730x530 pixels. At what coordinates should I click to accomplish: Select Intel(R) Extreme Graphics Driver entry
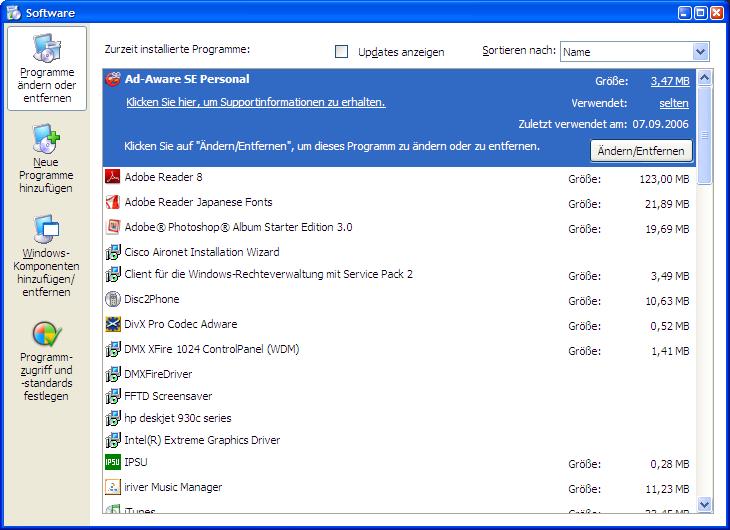[x=202, y=440]
